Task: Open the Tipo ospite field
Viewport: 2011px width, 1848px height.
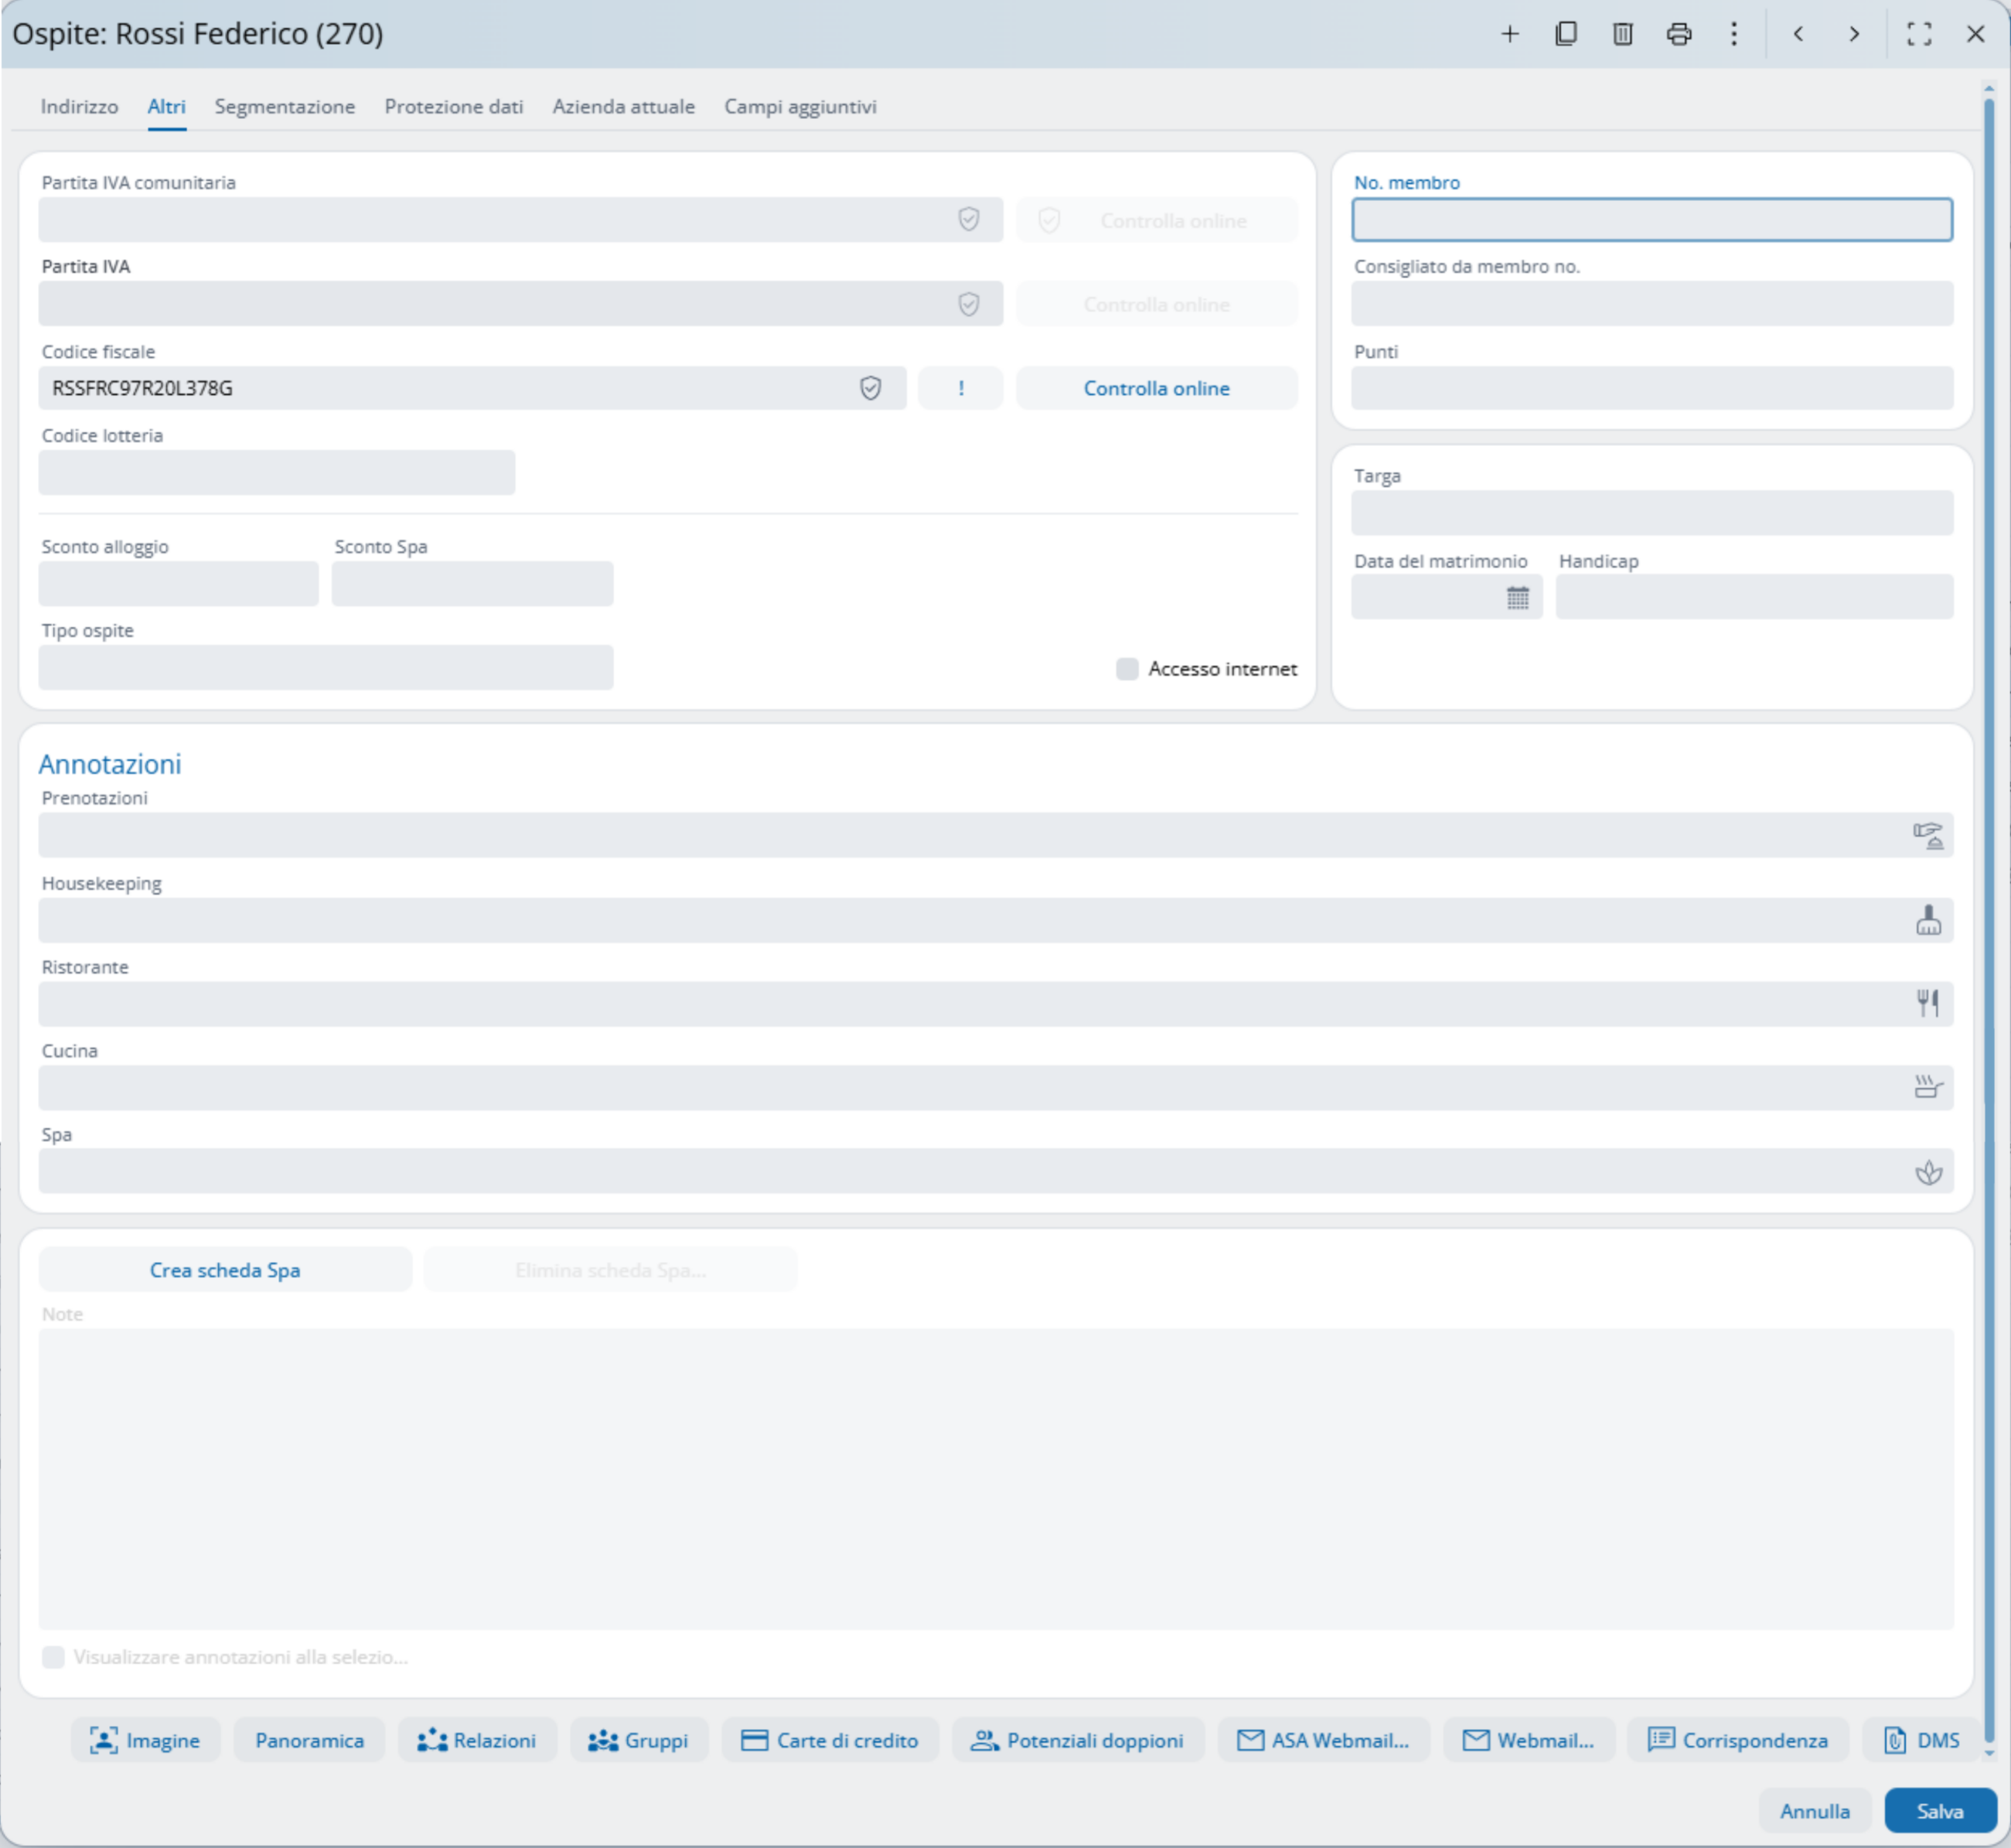Action: [x=325, y=667]
